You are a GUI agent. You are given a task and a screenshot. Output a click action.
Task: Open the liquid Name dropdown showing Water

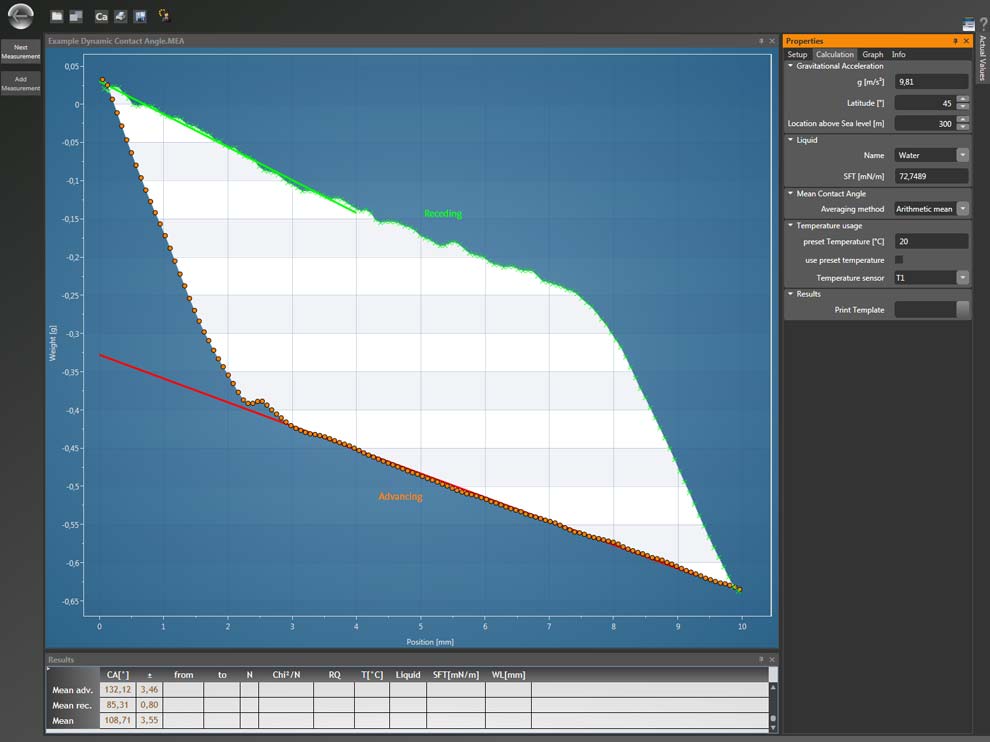962,154
